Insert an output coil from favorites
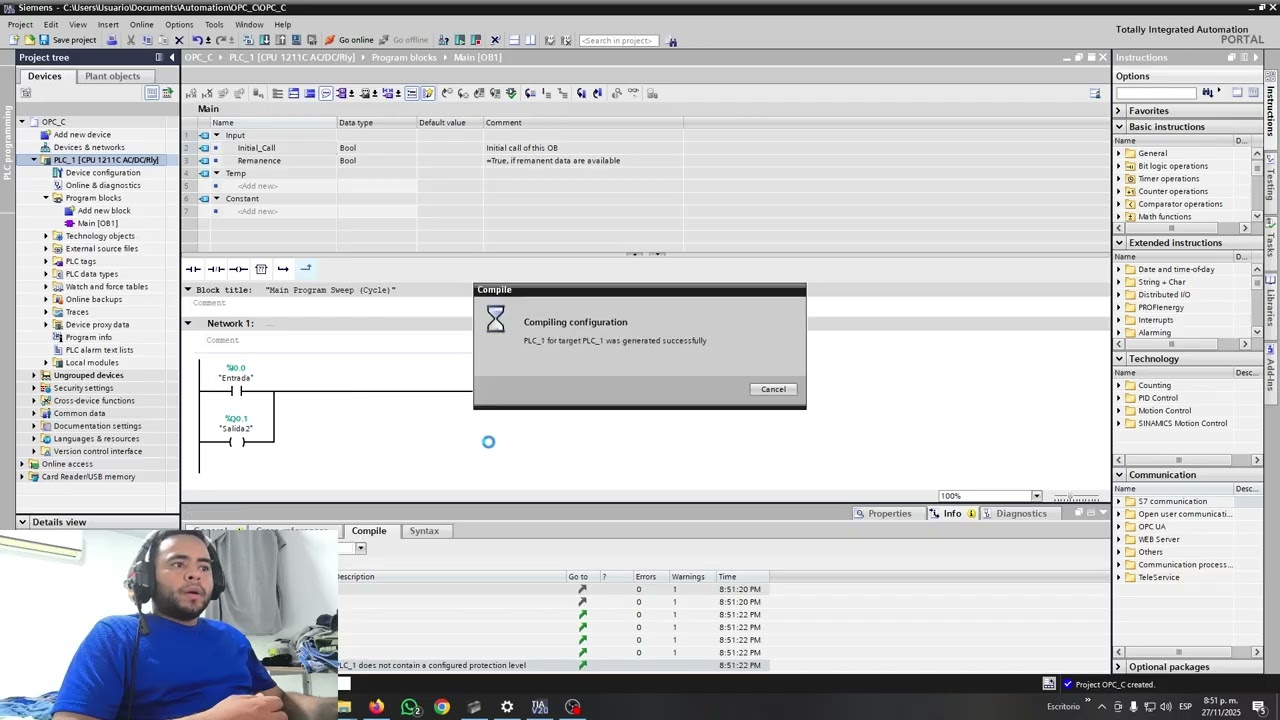Viewport: 1280px width, 720px height. coord(238,269)
